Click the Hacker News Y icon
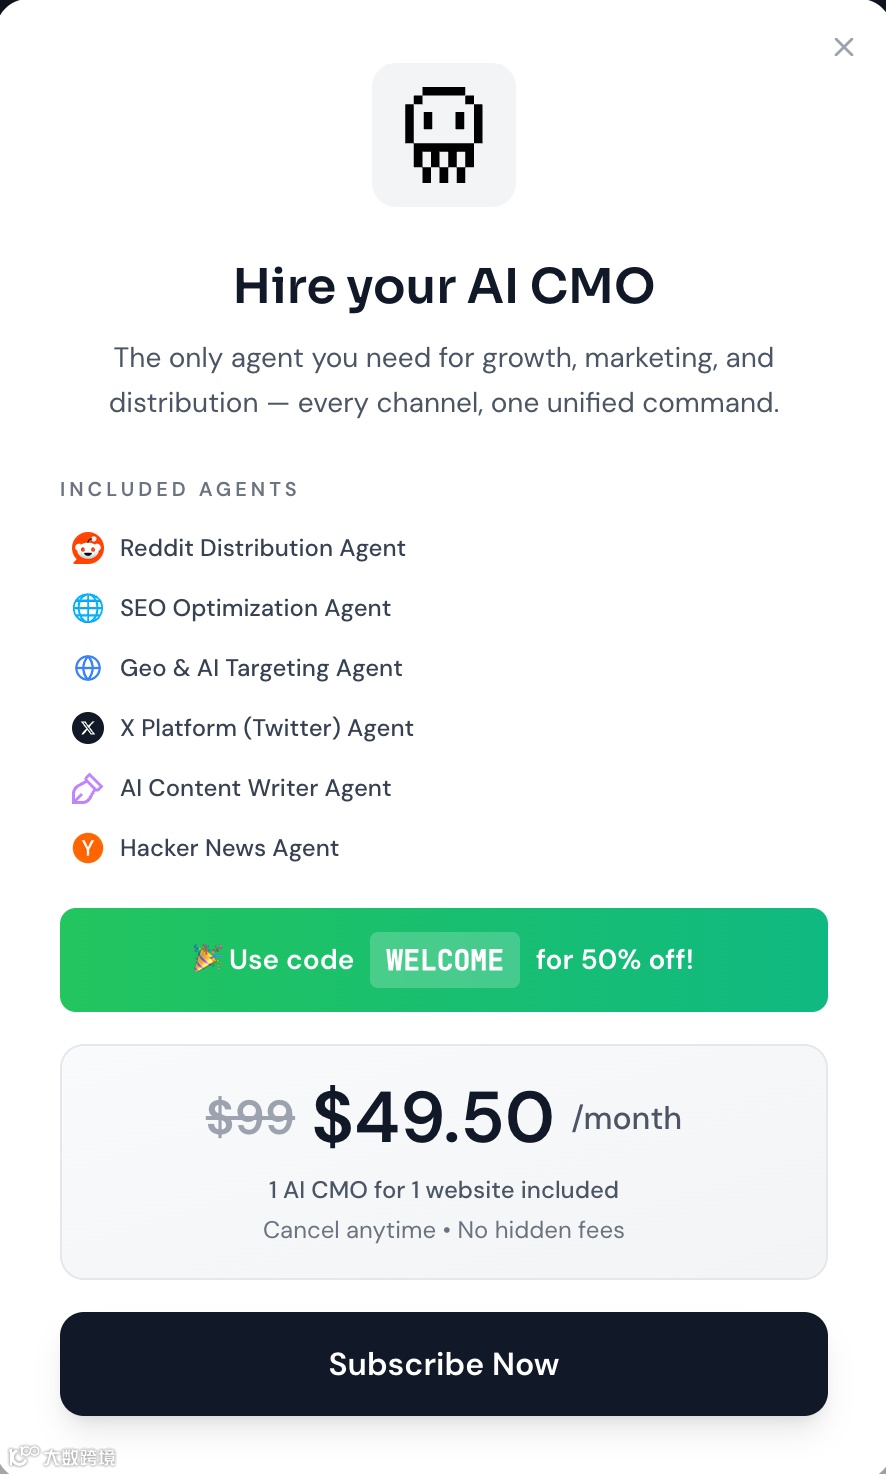 (88, 848)
